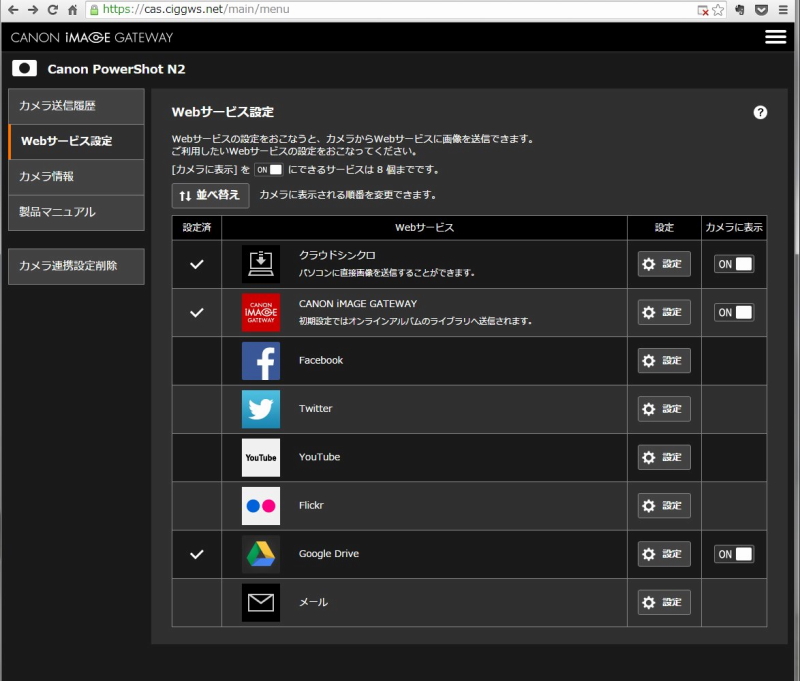Click the 並べ替え sort button
Screen dimensions: 800x681
click(210, 195)
